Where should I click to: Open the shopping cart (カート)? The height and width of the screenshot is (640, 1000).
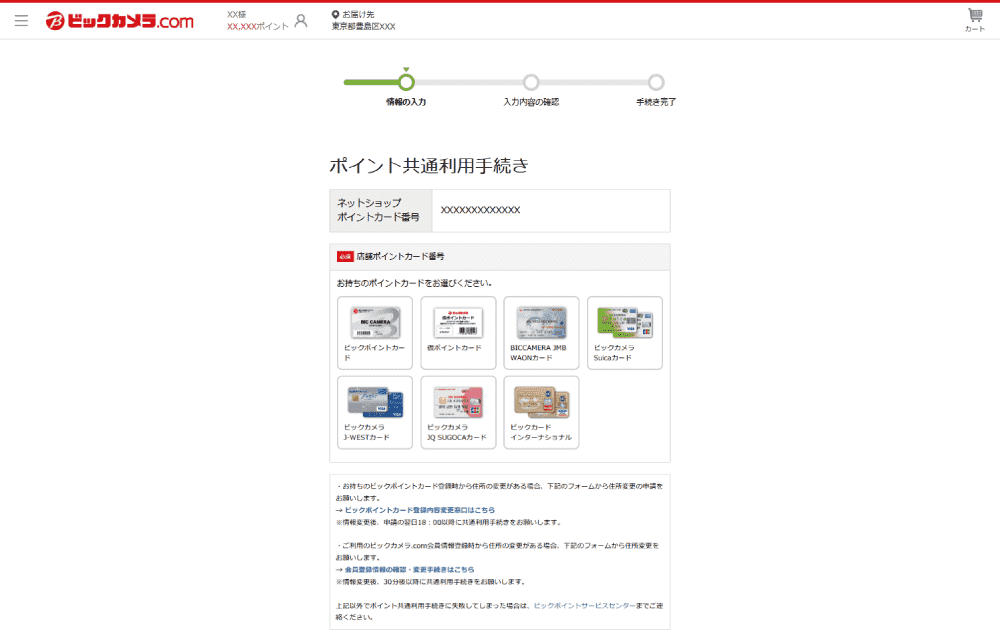tap(973, 14)
